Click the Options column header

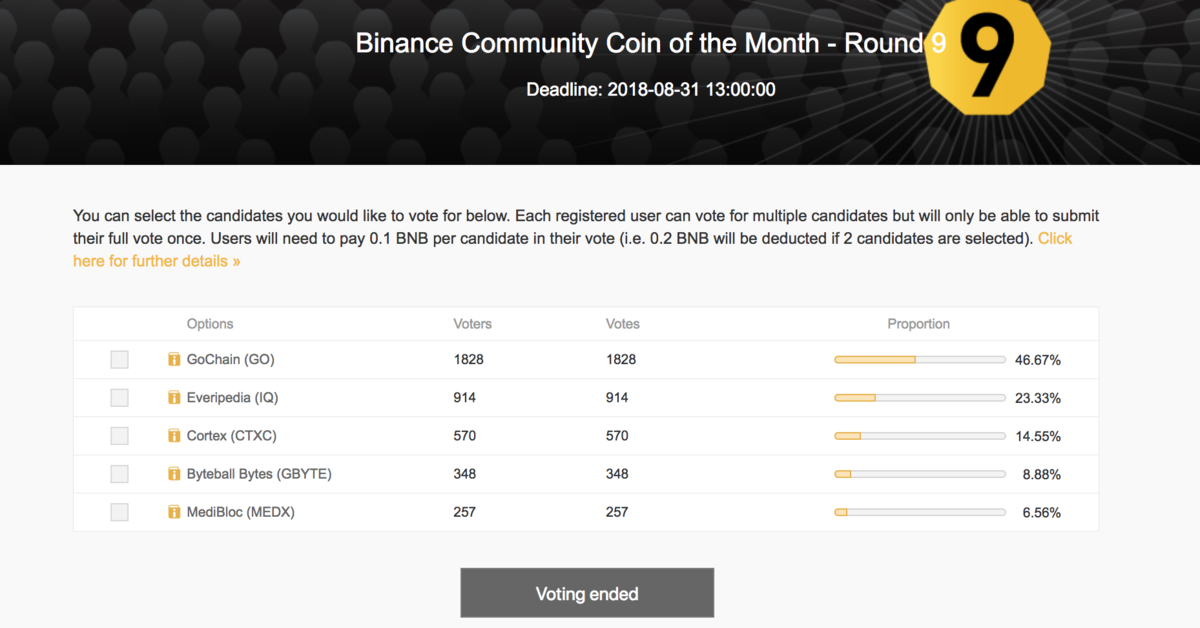(210, 323)
